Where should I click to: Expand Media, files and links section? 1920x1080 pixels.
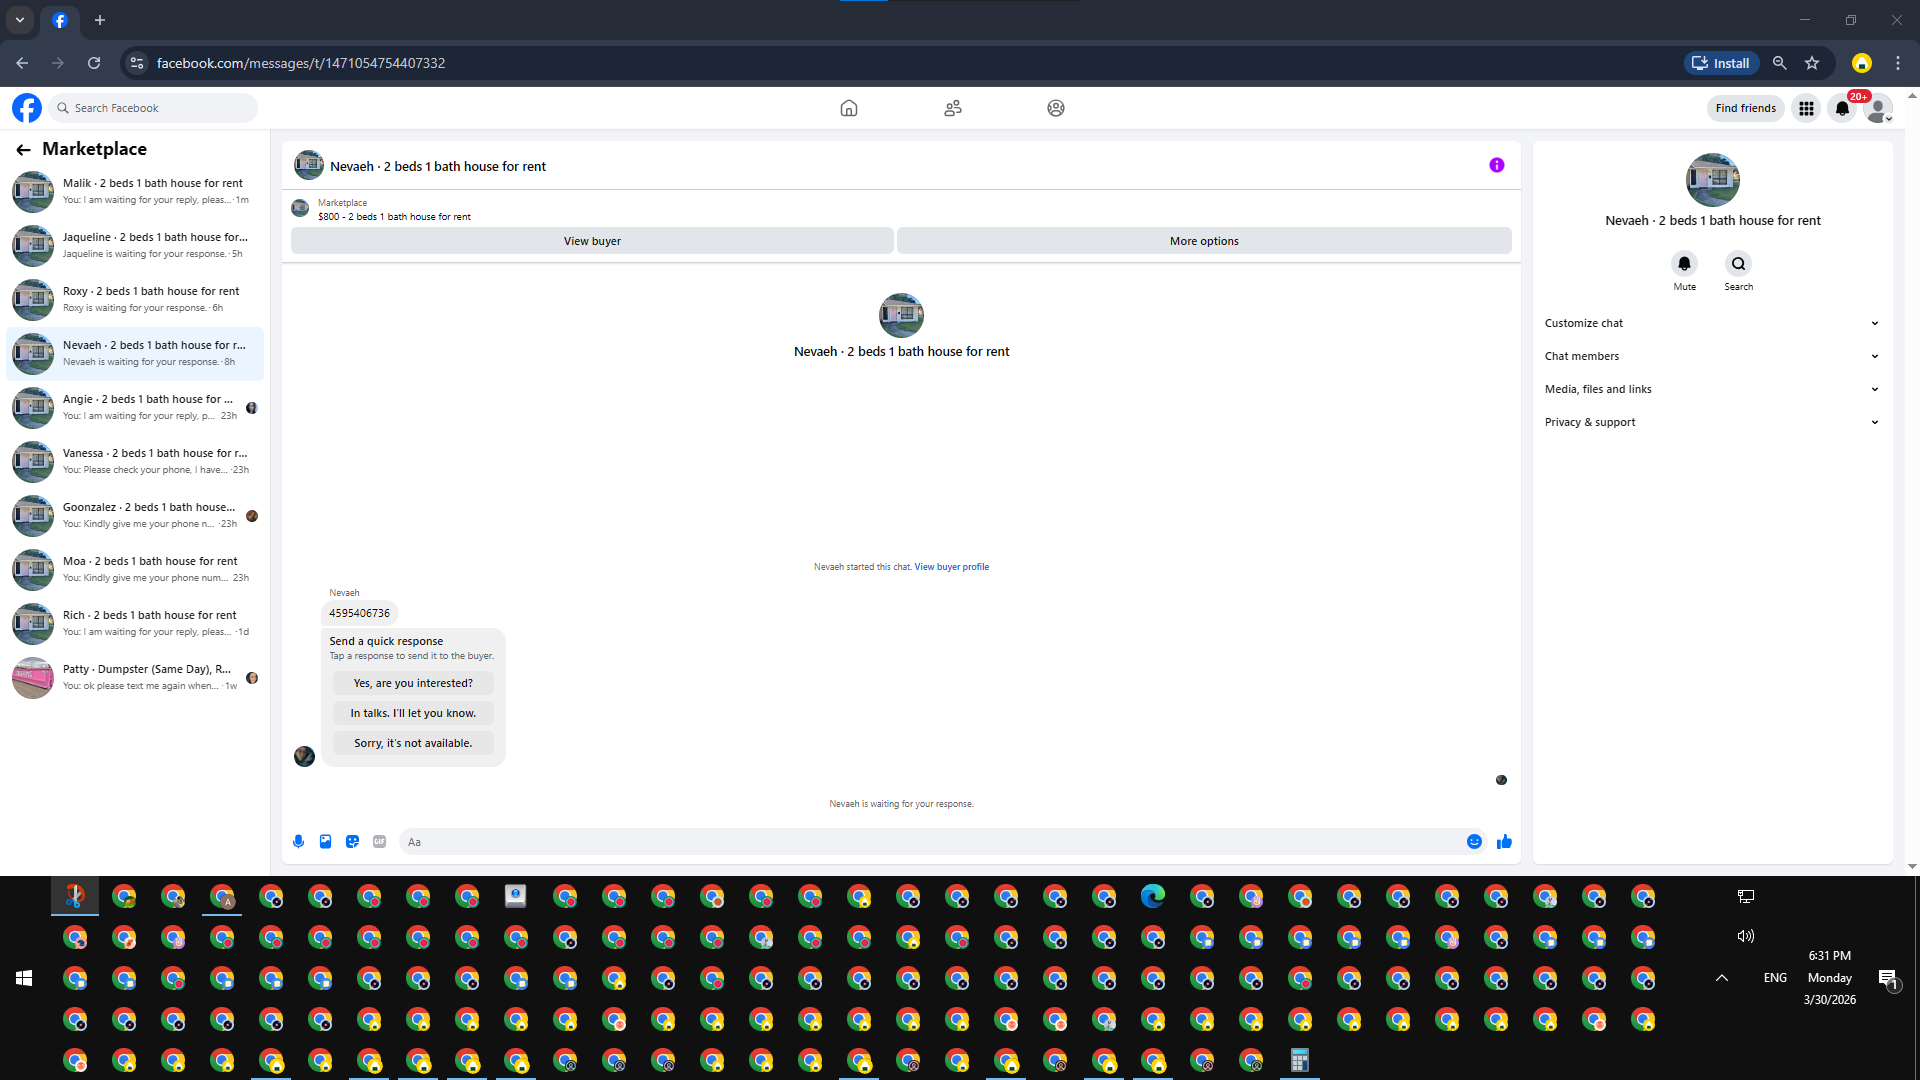[1711, 389]
